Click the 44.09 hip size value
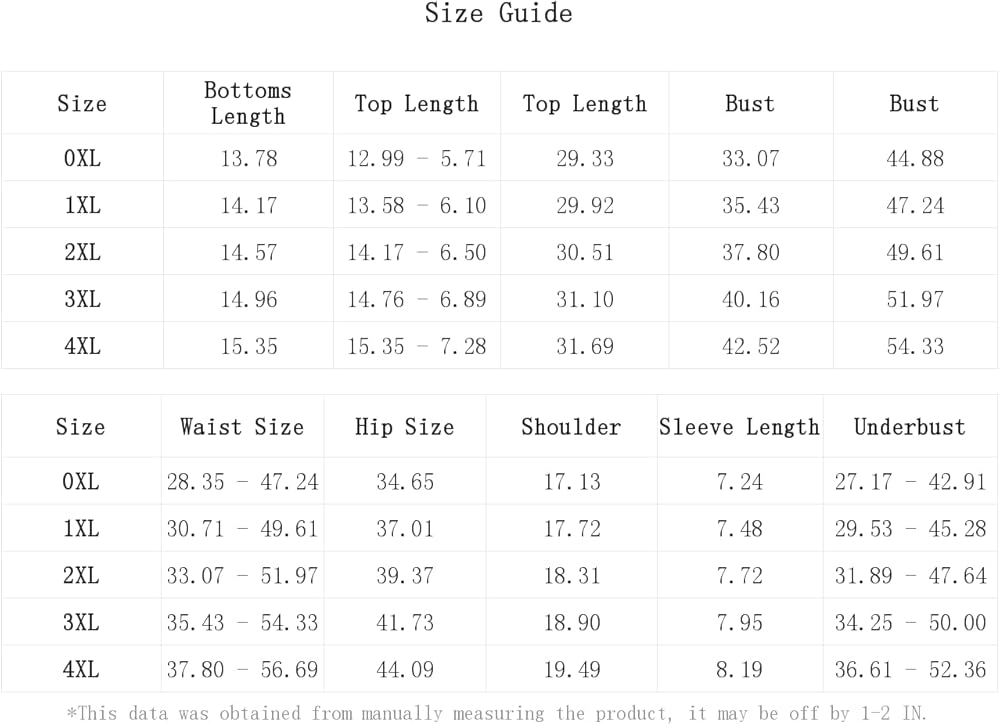 405,668
